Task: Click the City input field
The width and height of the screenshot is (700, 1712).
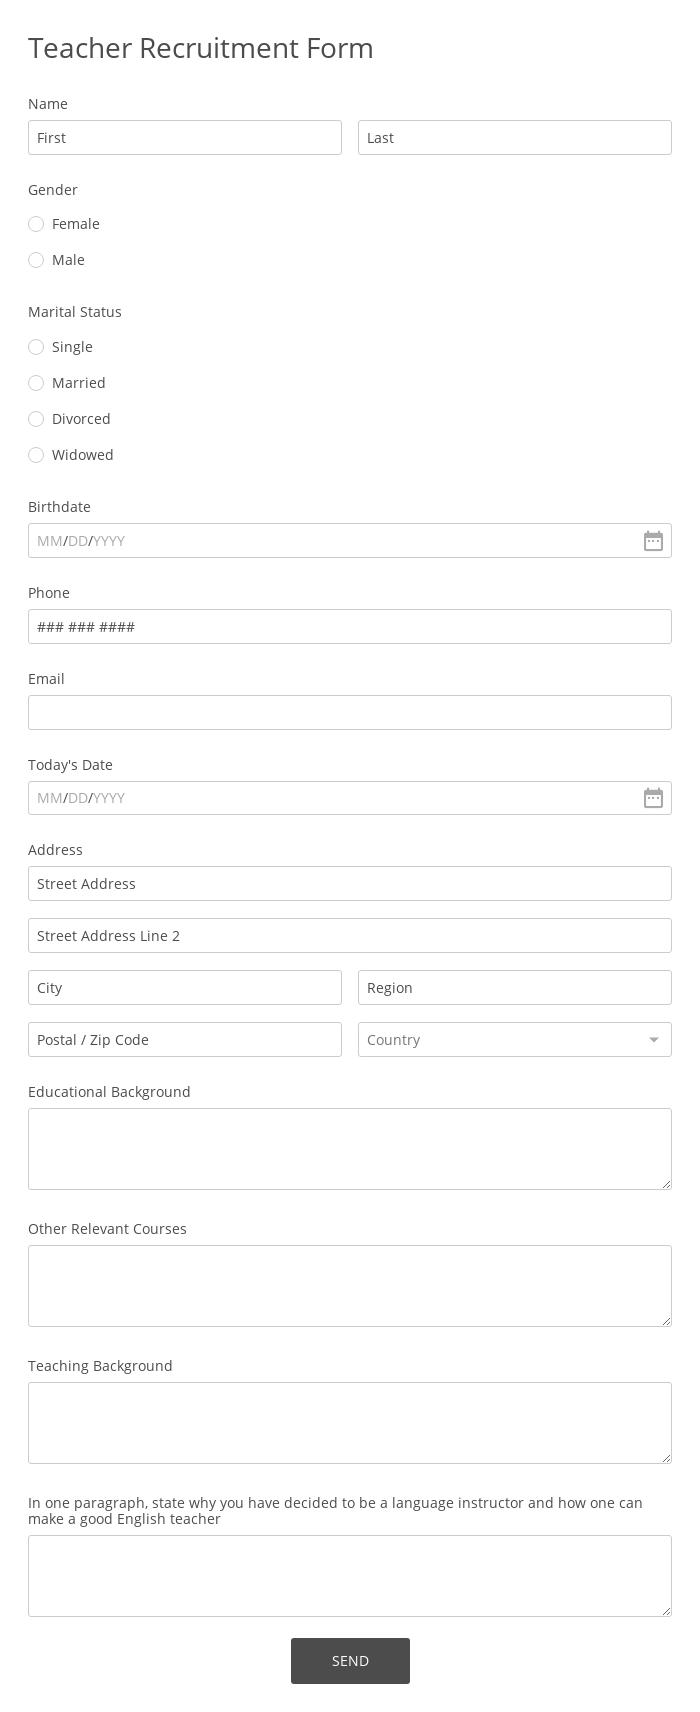Action: [185, 988]
